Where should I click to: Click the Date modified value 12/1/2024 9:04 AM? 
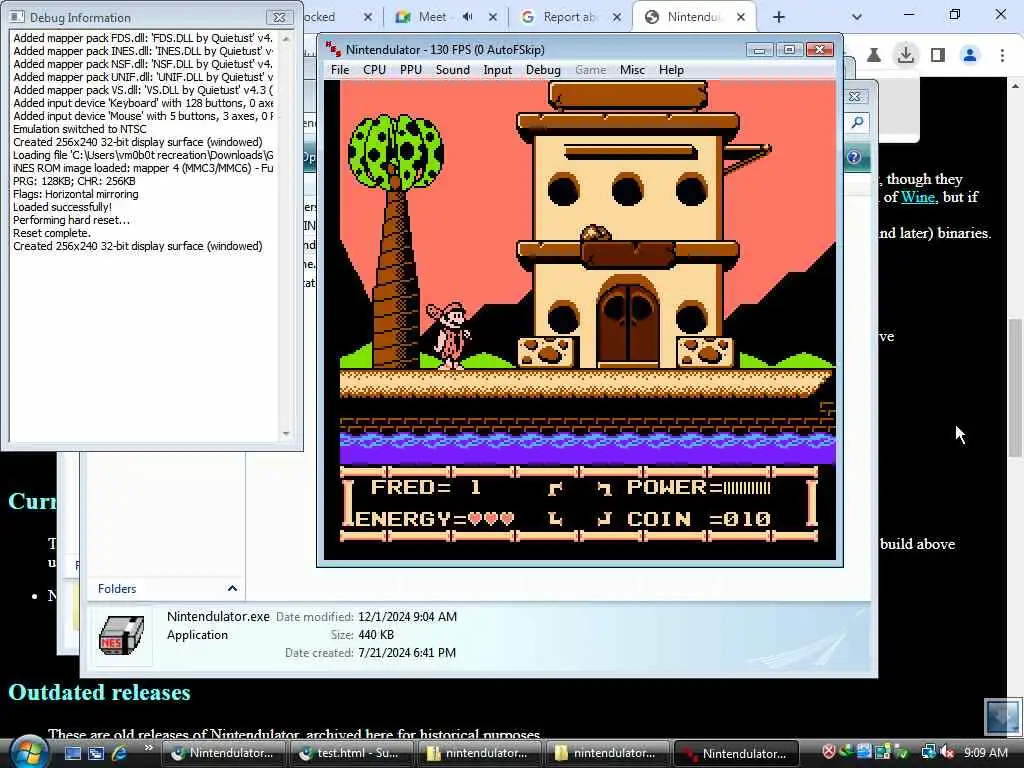click(408, 616)
